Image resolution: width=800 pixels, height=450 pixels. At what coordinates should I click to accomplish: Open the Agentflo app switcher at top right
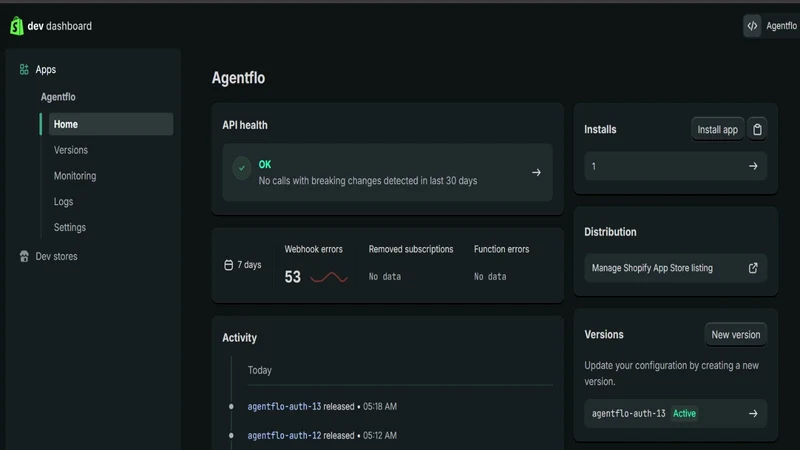click(x=771, y=26)
